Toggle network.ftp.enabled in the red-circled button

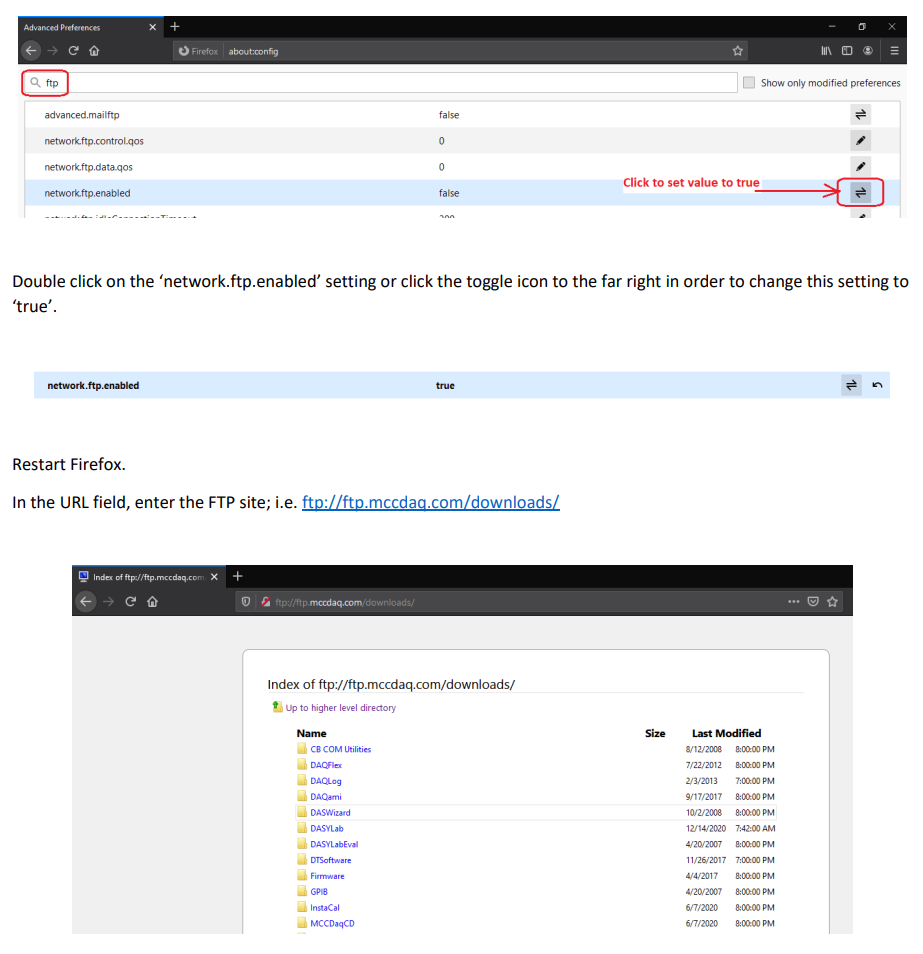(x=861, y=192)
